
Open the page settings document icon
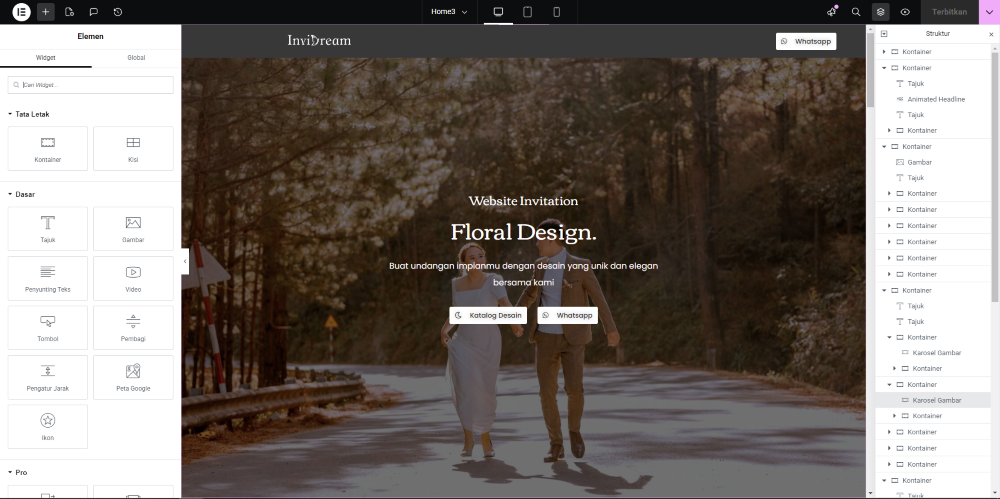tap(70, 12)
